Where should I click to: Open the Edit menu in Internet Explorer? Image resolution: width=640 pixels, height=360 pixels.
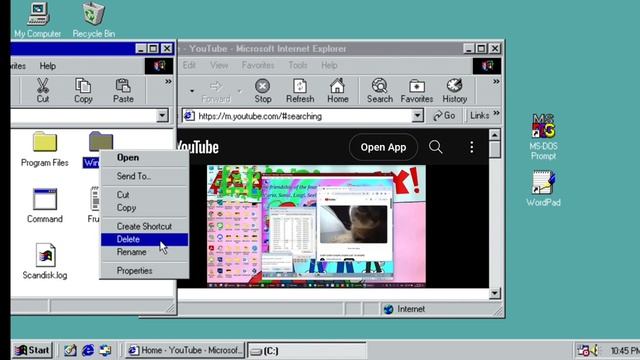189,65
